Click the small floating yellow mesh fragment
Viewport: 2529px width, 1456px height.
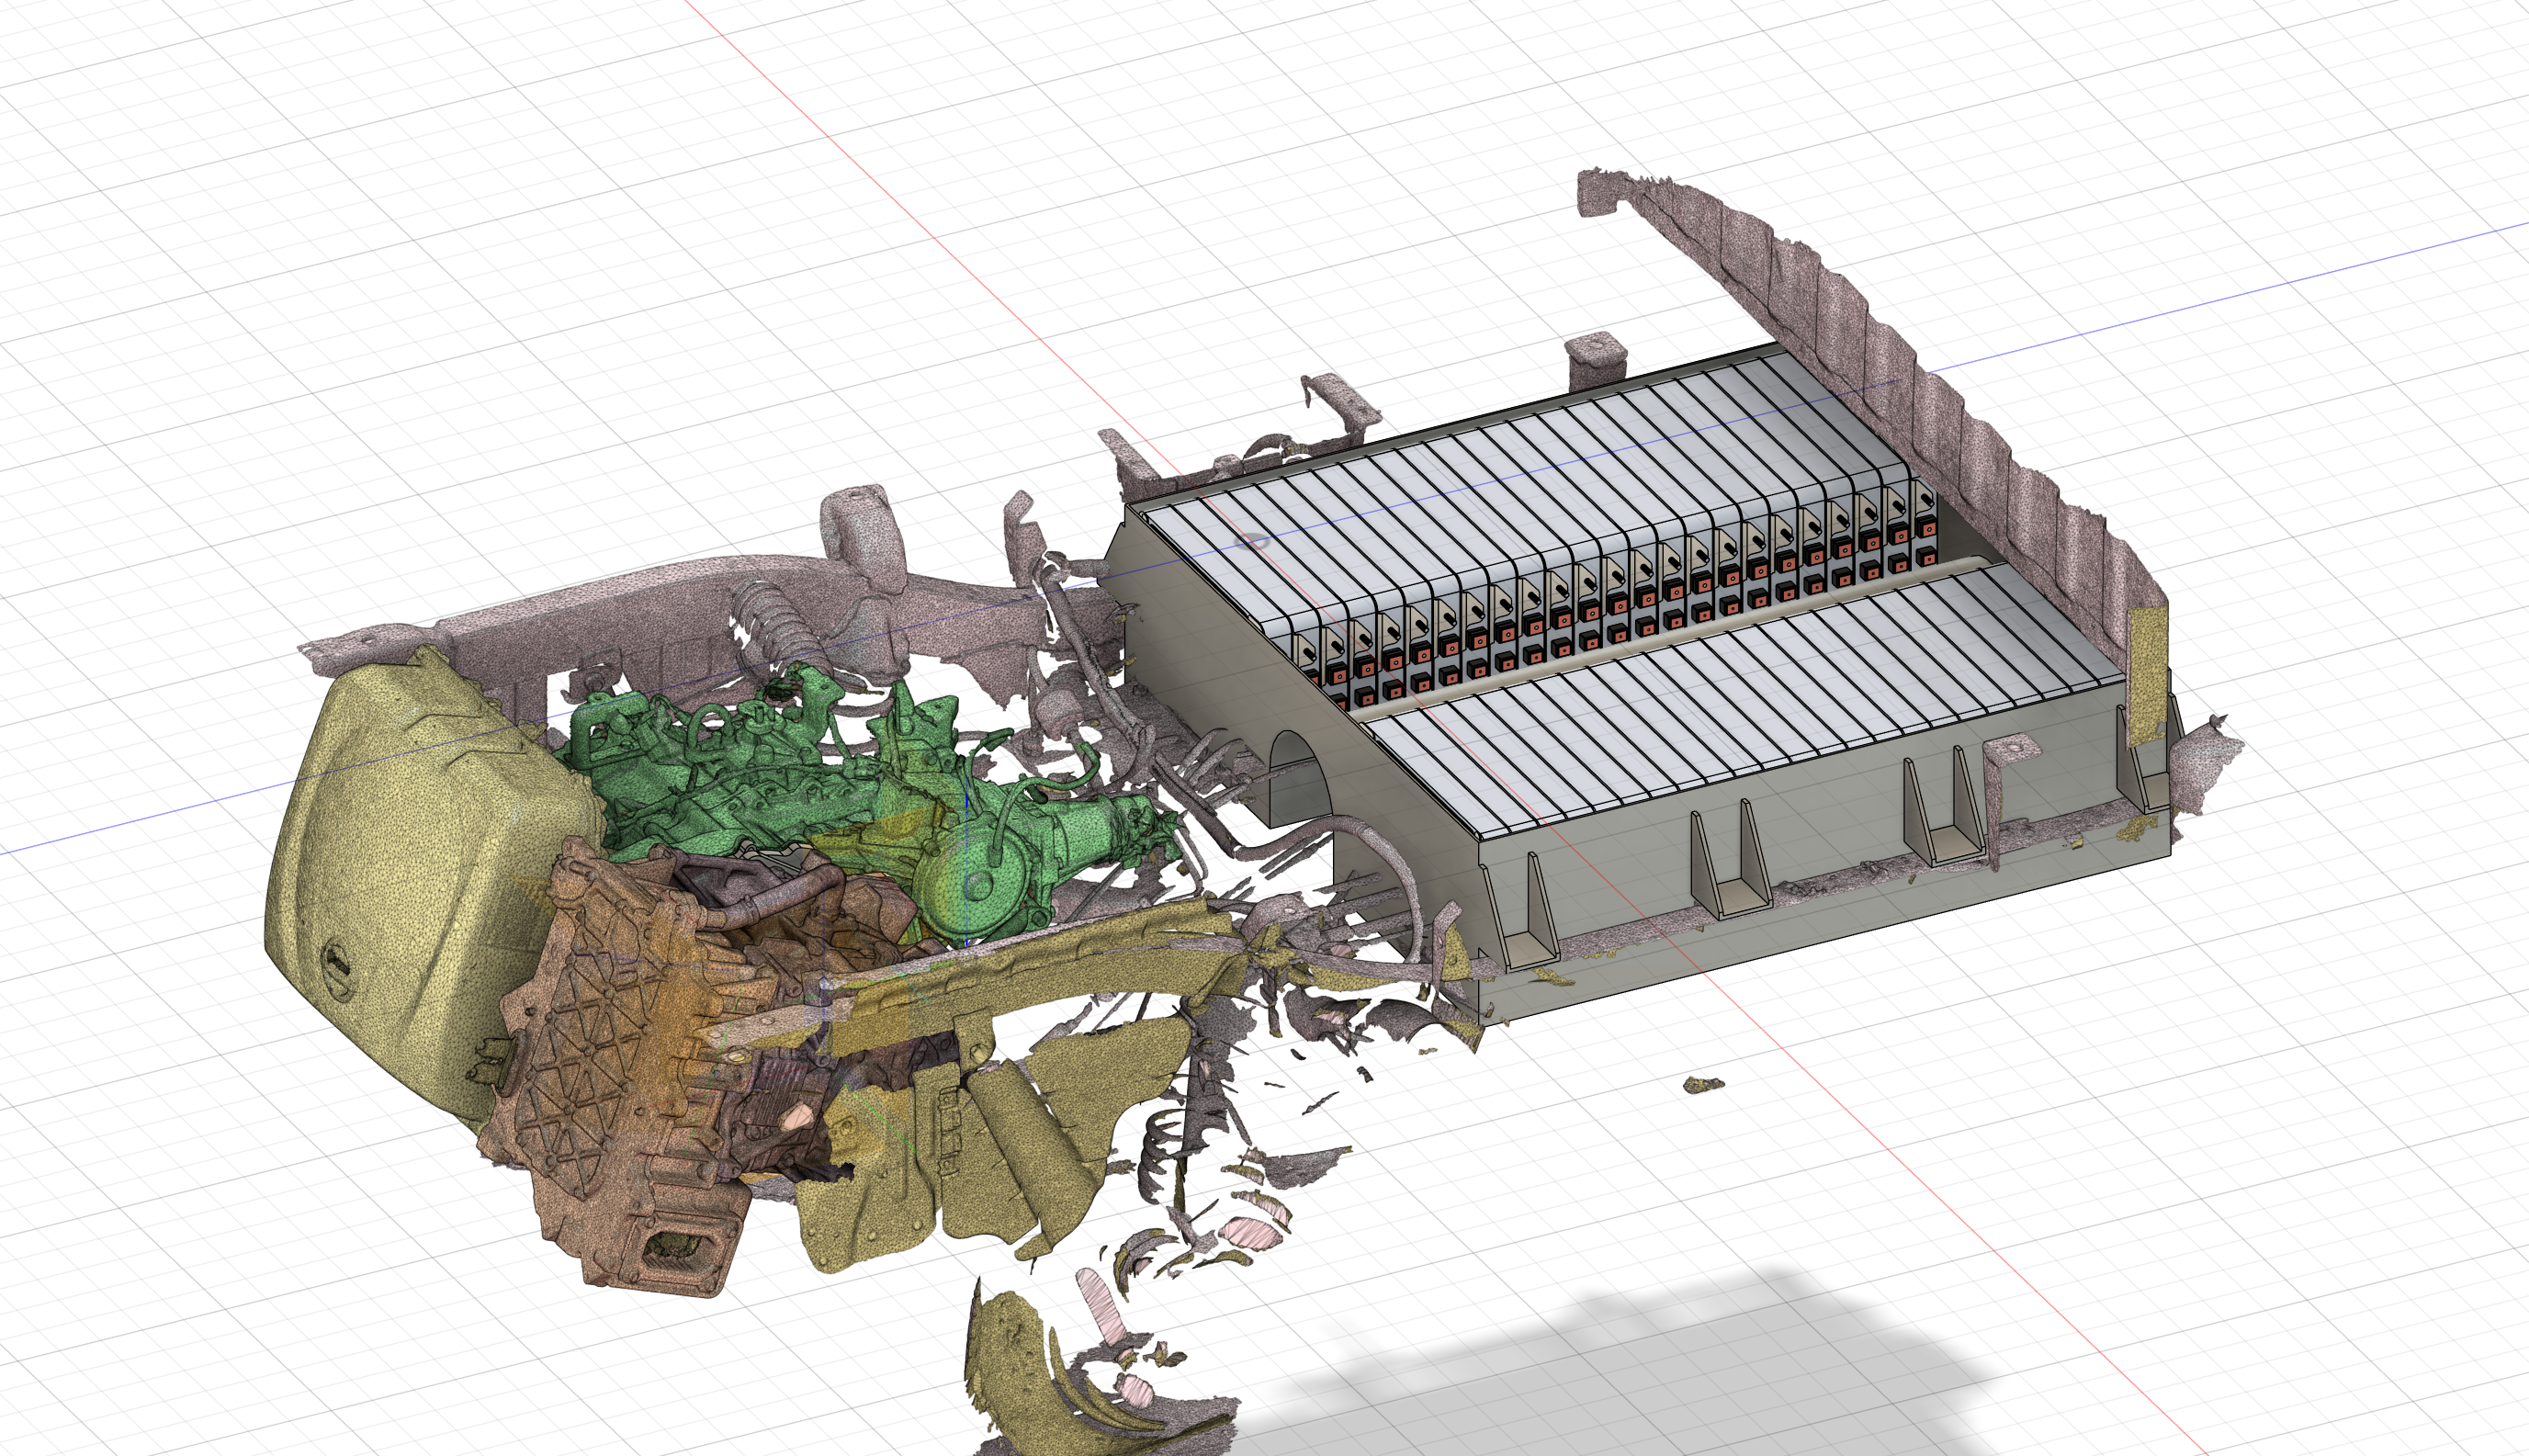pos(1702,1084)
